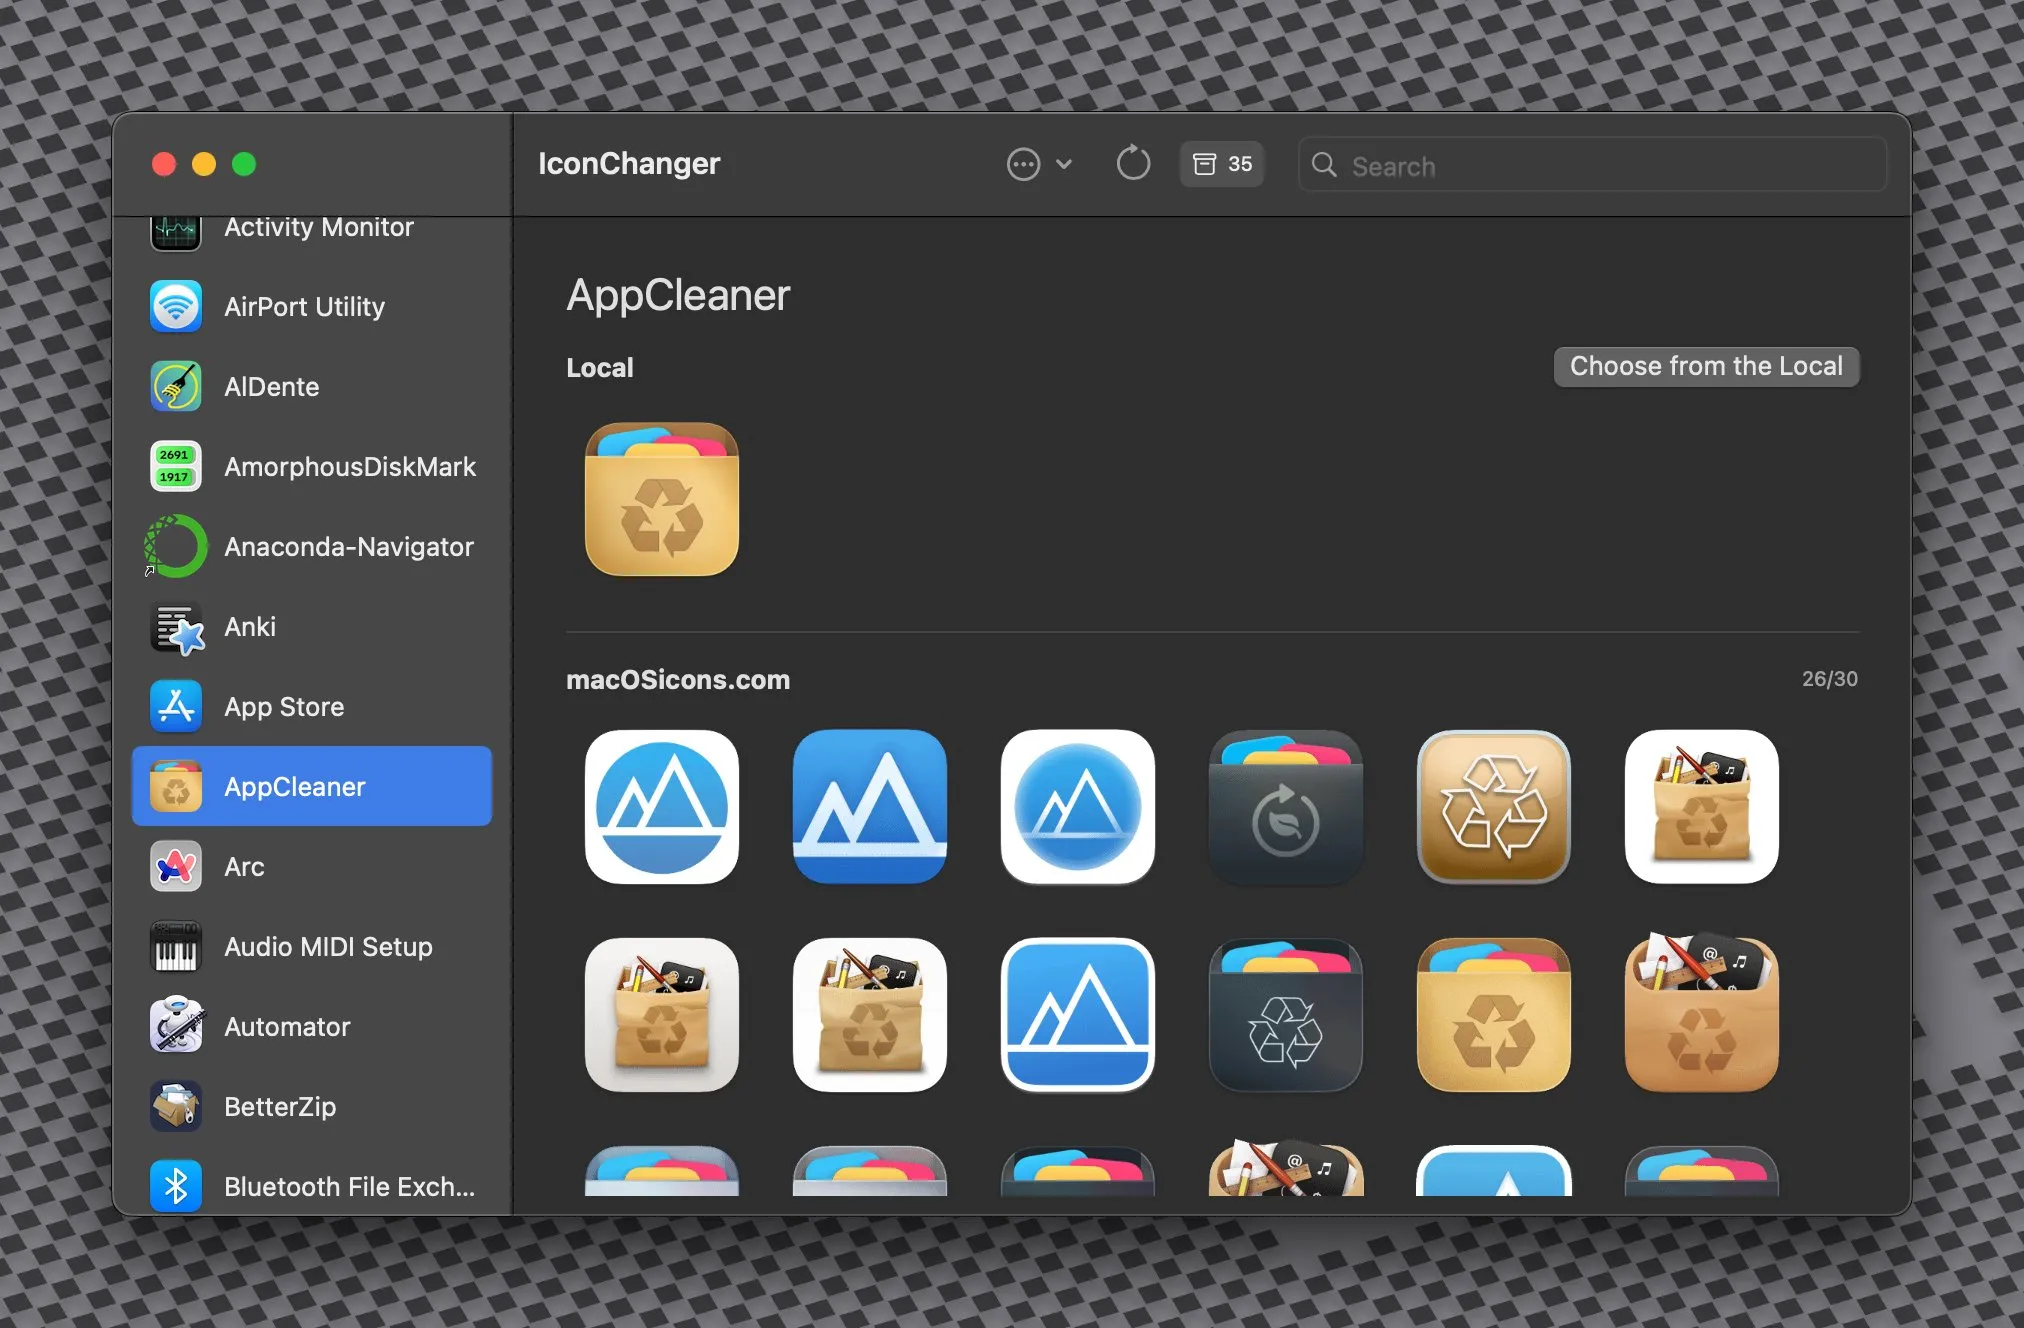Viewport: 2024px width, 1328px height.
Task: Click the archive button showing 35
Action: (1222, 164)
